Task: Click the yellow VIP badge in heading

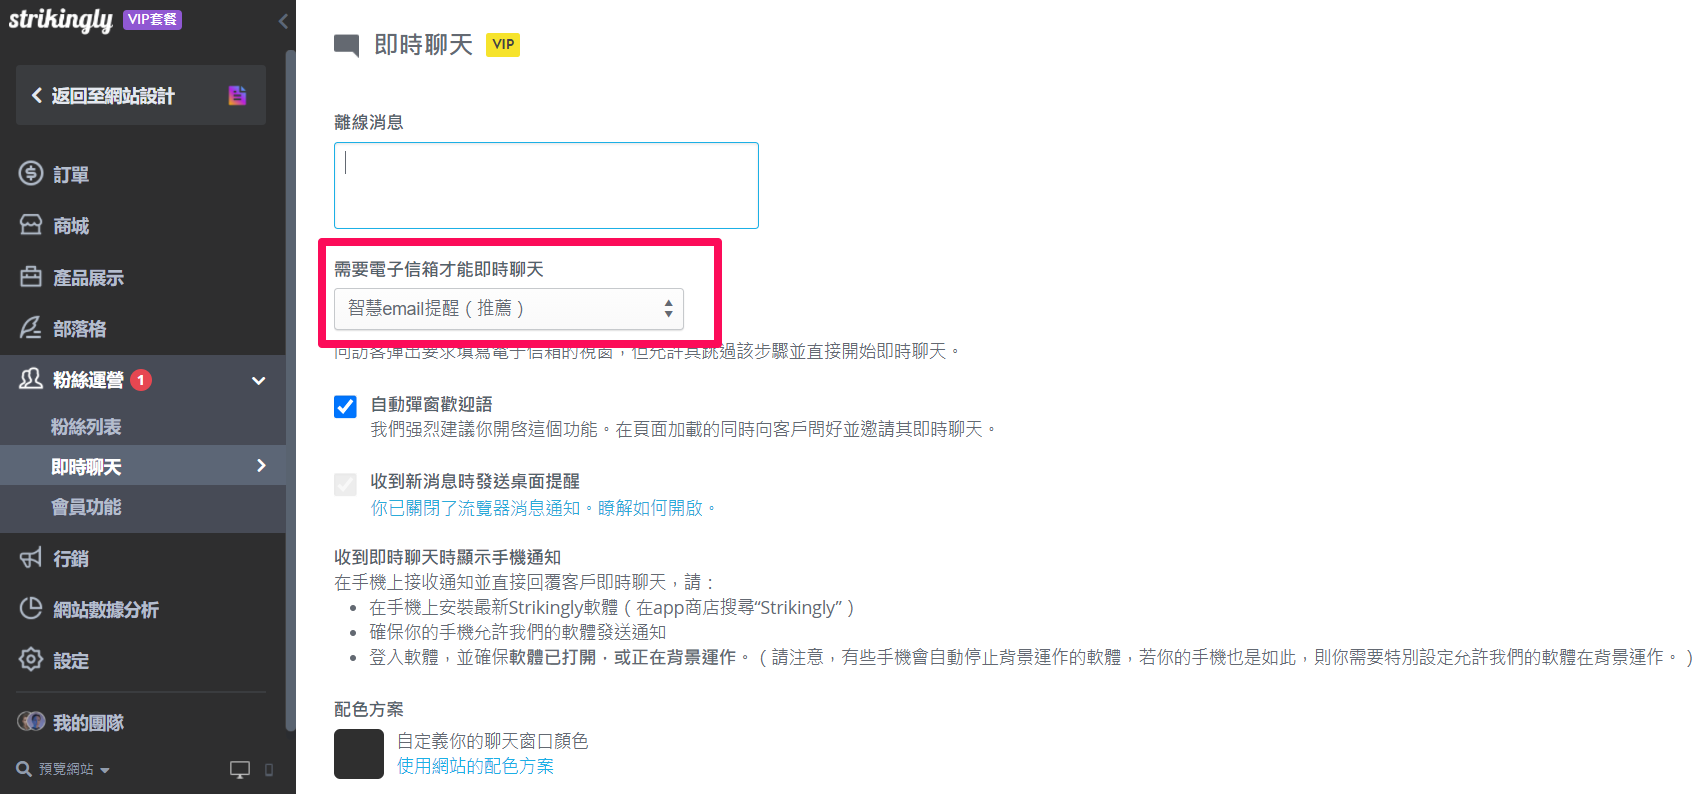Action: point(503,44)
